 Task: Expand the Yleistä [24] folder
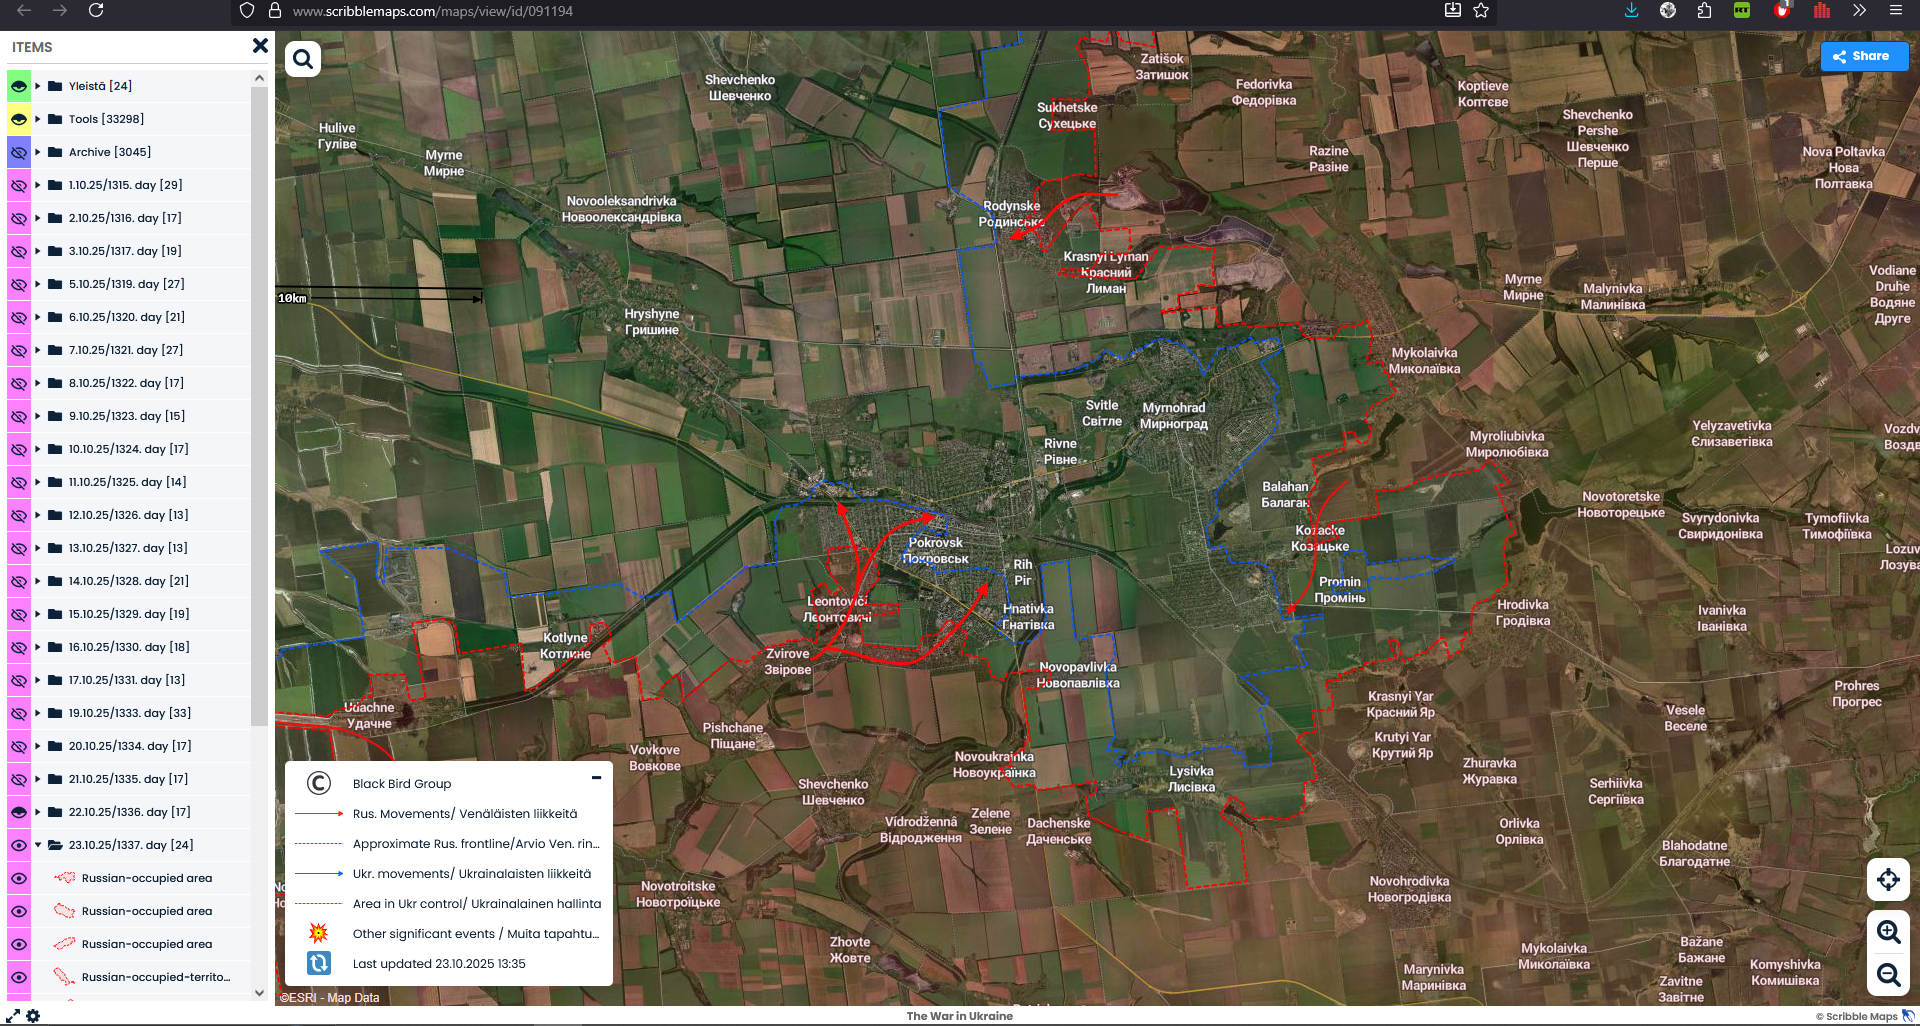point(38,86)
